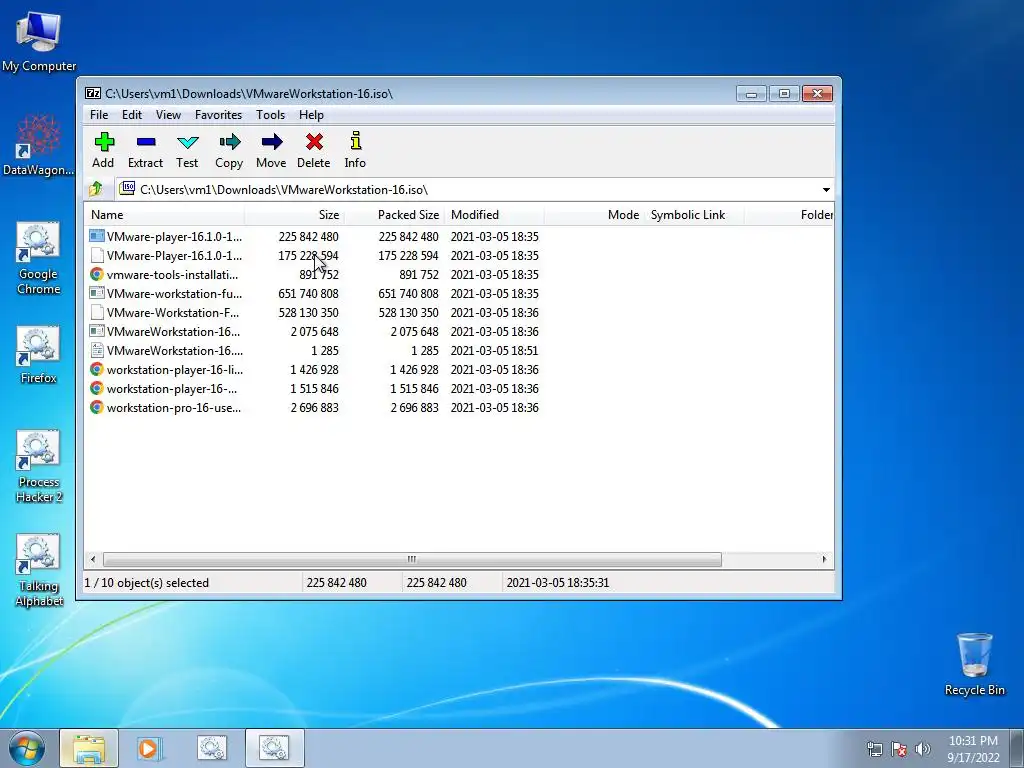This screenshot has height=768, width=1024.
Task: Click the Copy toolbar icon
Action: (x=229, y=142)
